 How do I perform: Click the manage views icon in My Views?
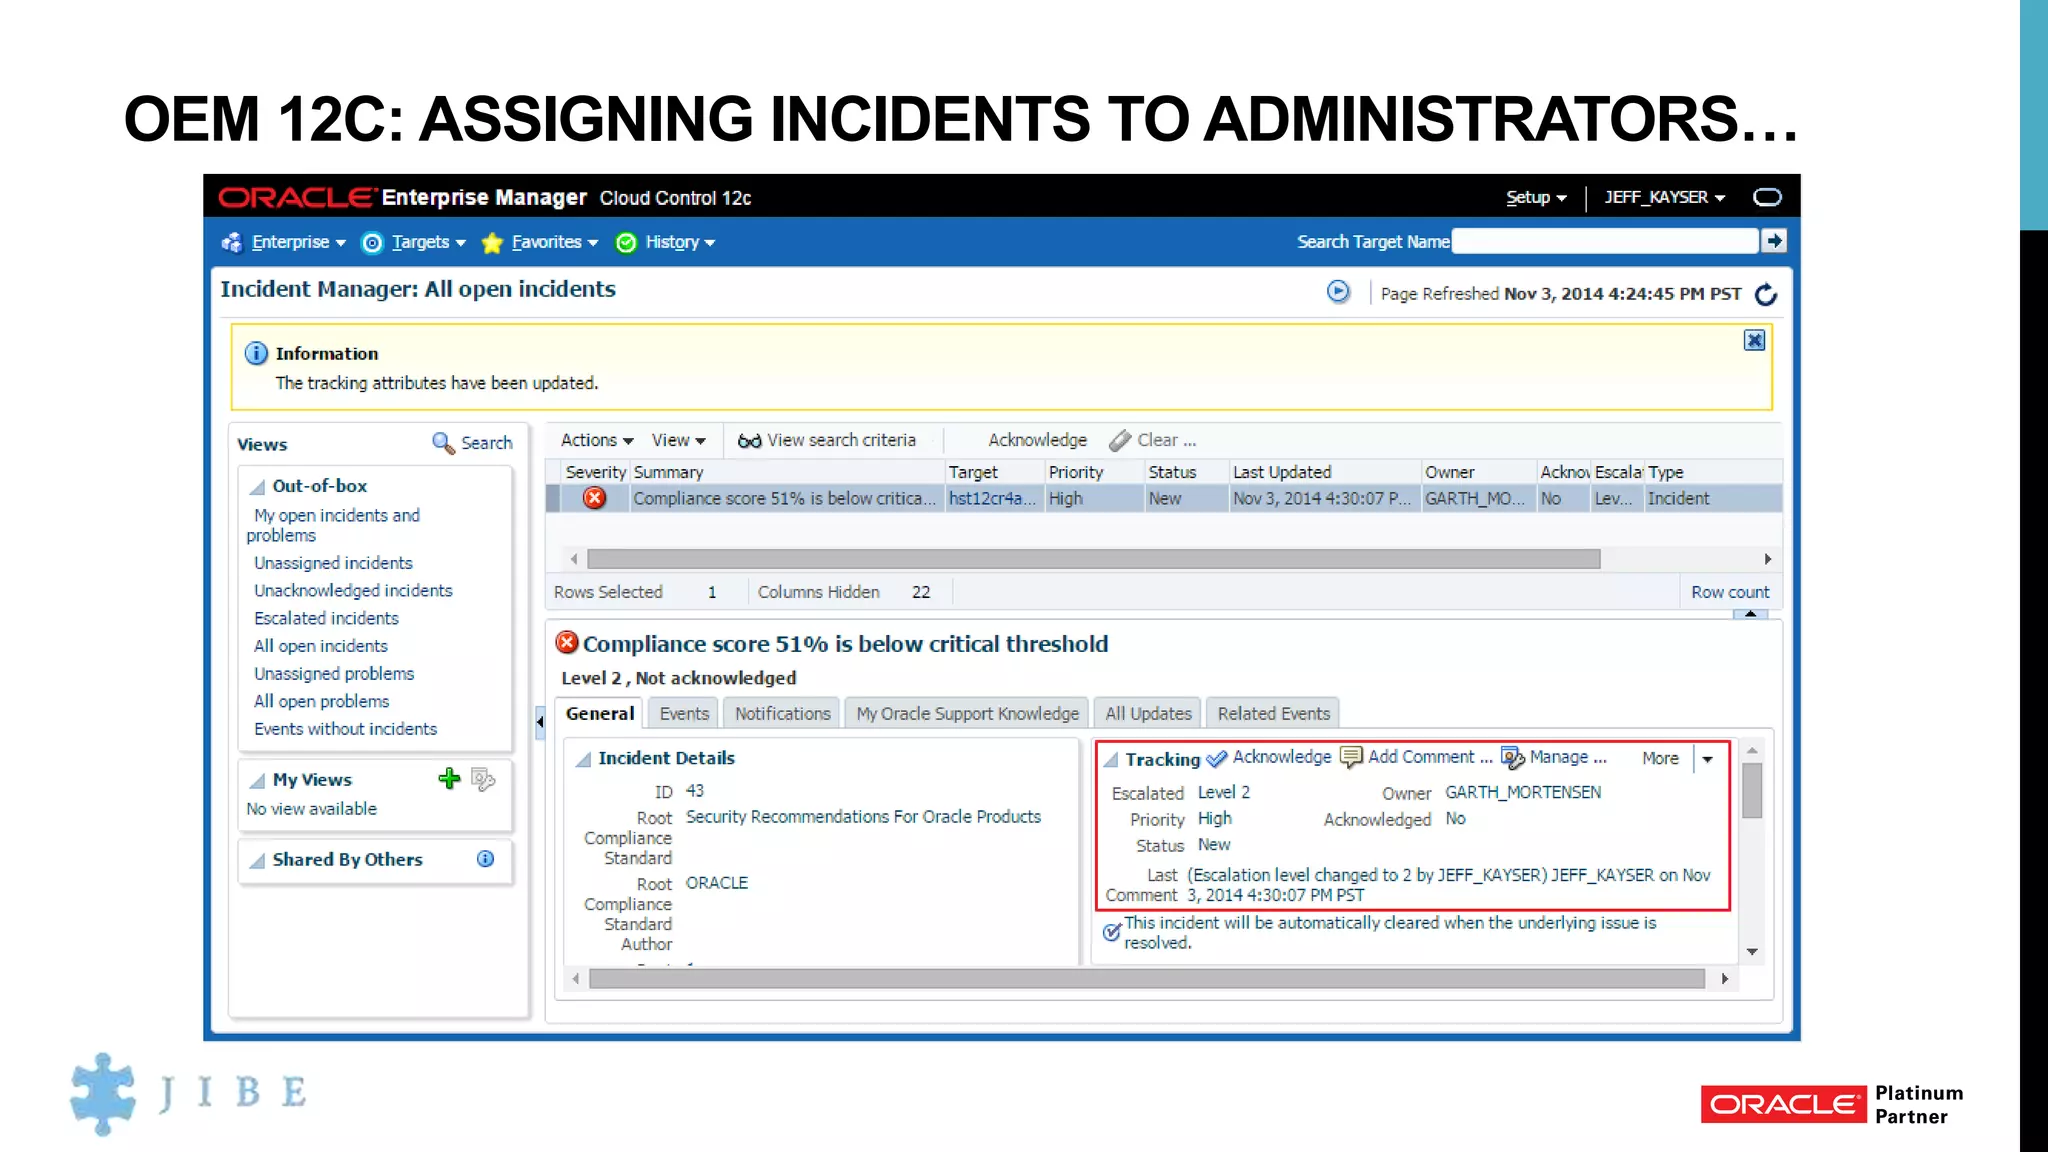click(483, 779)
